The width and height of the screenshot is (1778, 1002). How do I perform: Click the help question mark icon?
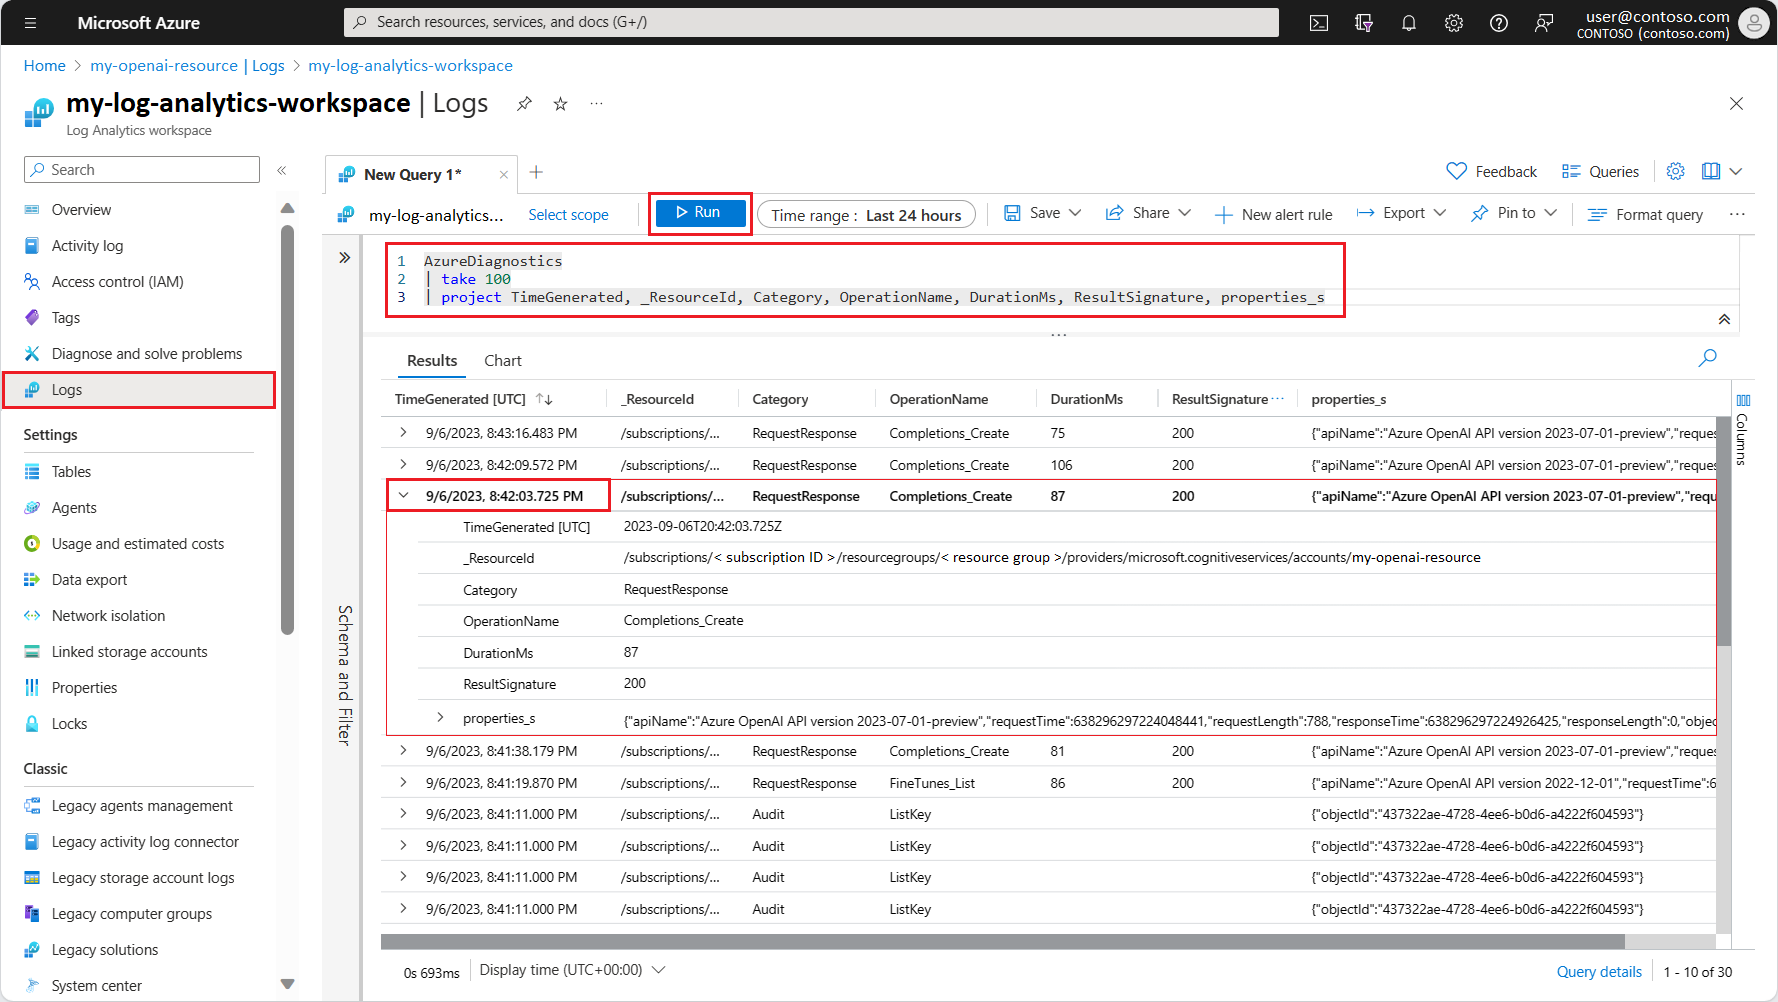click(1499, 23)
